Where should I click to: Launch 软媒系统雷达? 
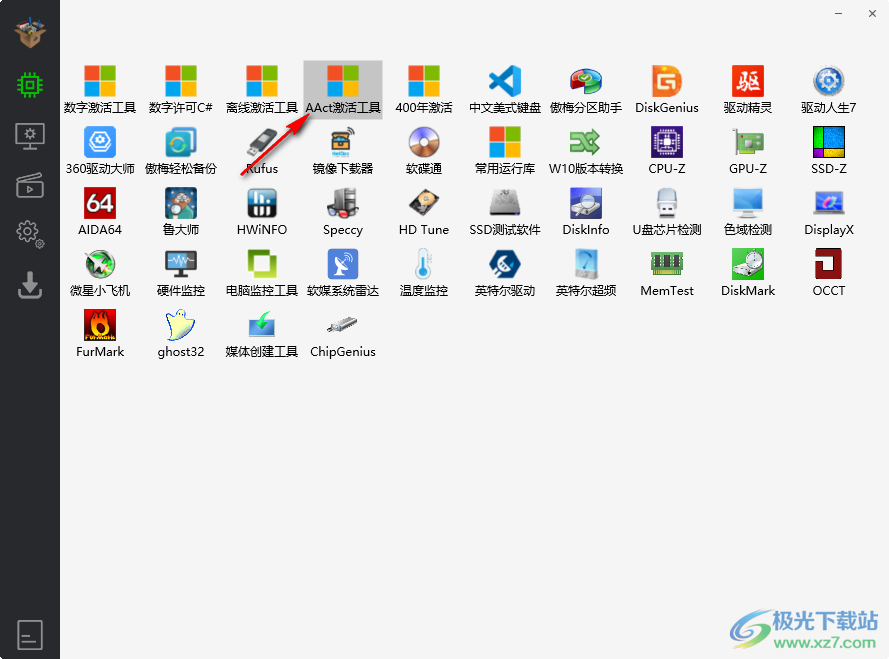tap(343, 272)
